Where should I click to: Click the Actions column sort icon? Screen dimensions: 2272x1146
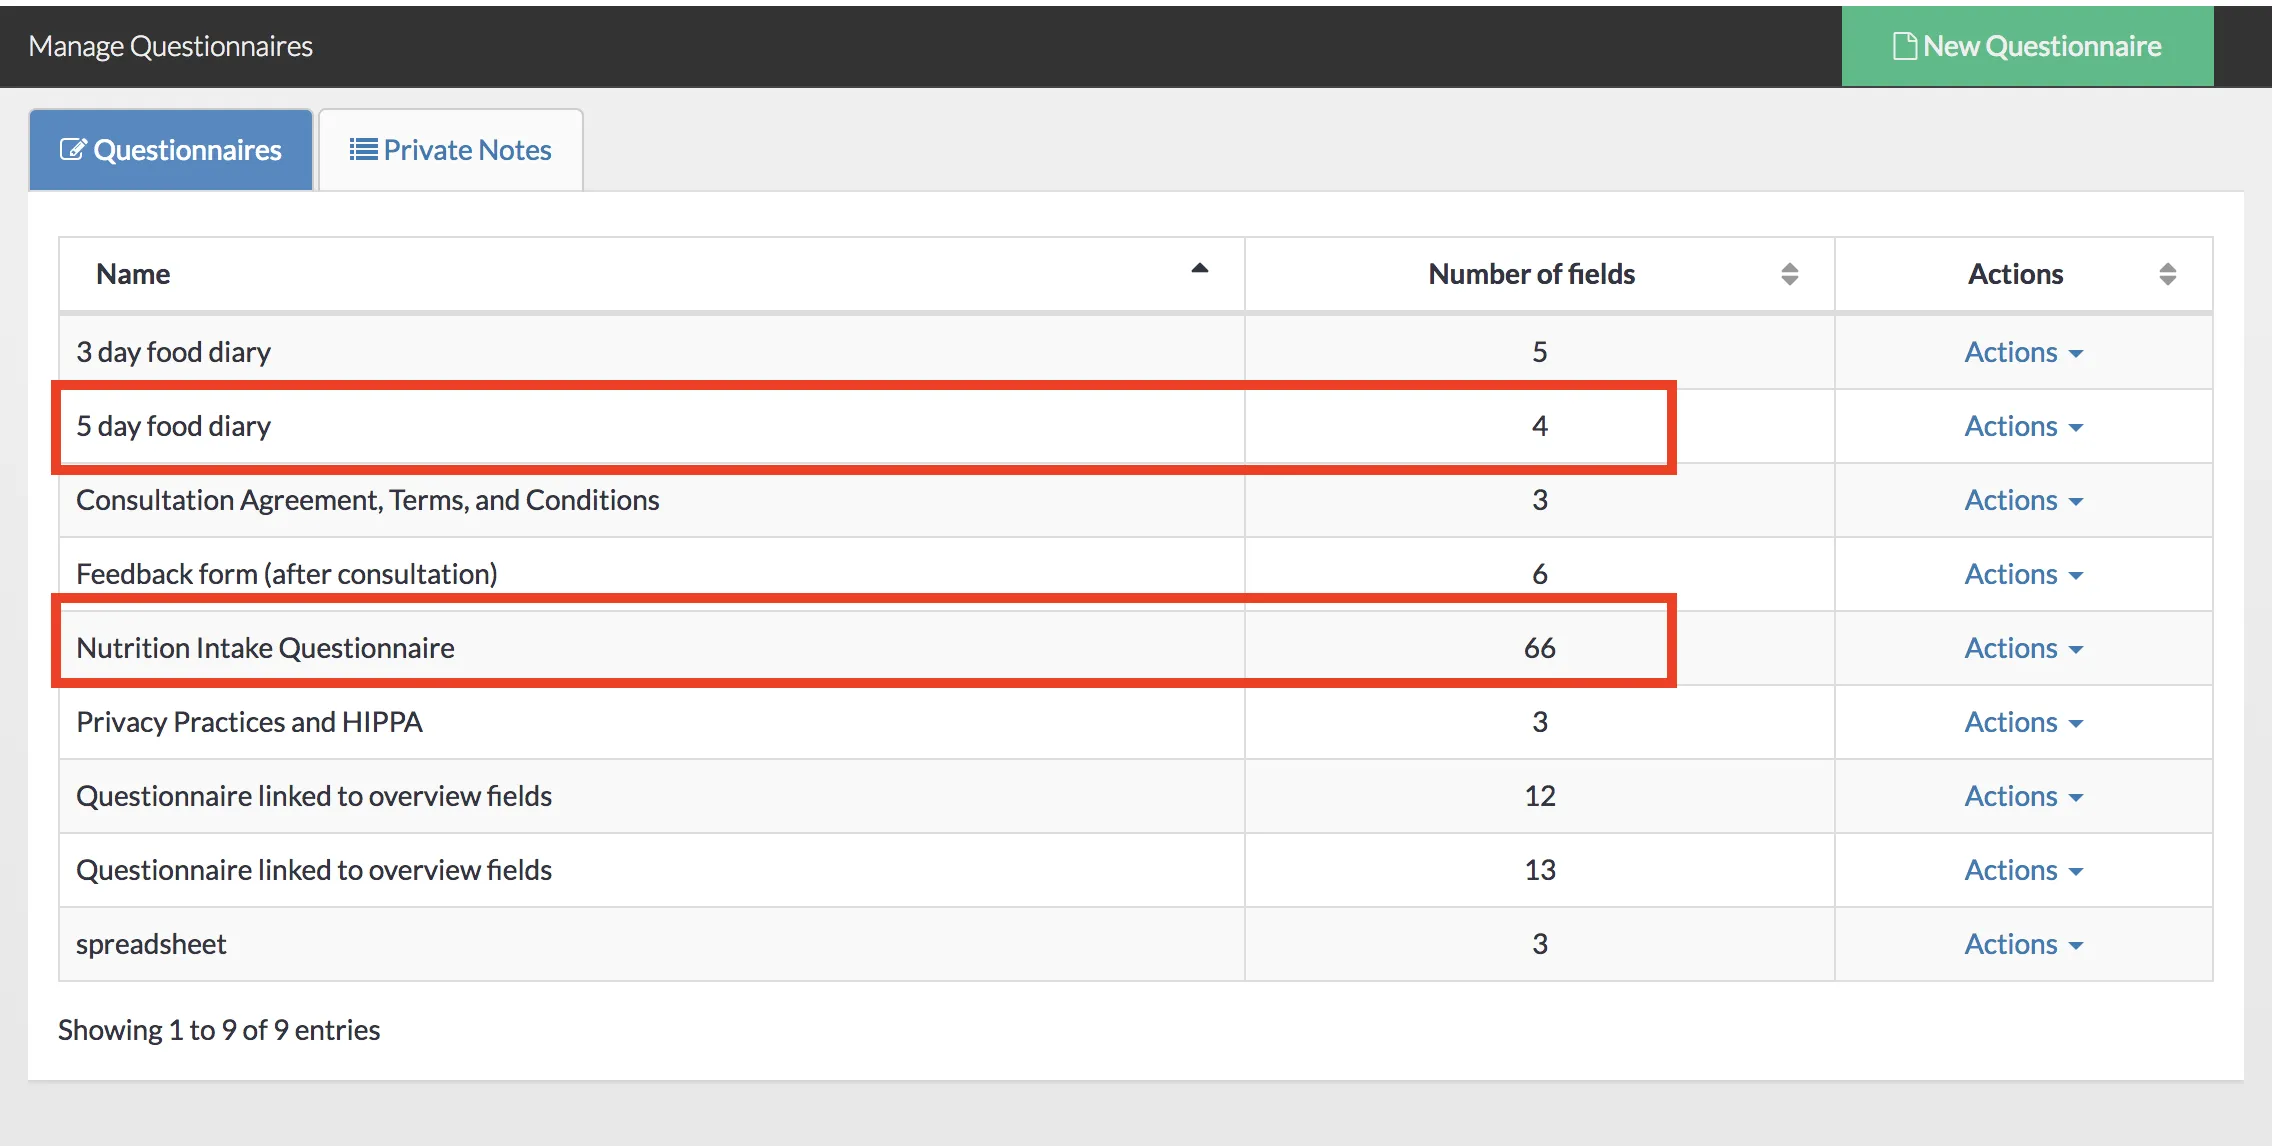point(2167,274)
